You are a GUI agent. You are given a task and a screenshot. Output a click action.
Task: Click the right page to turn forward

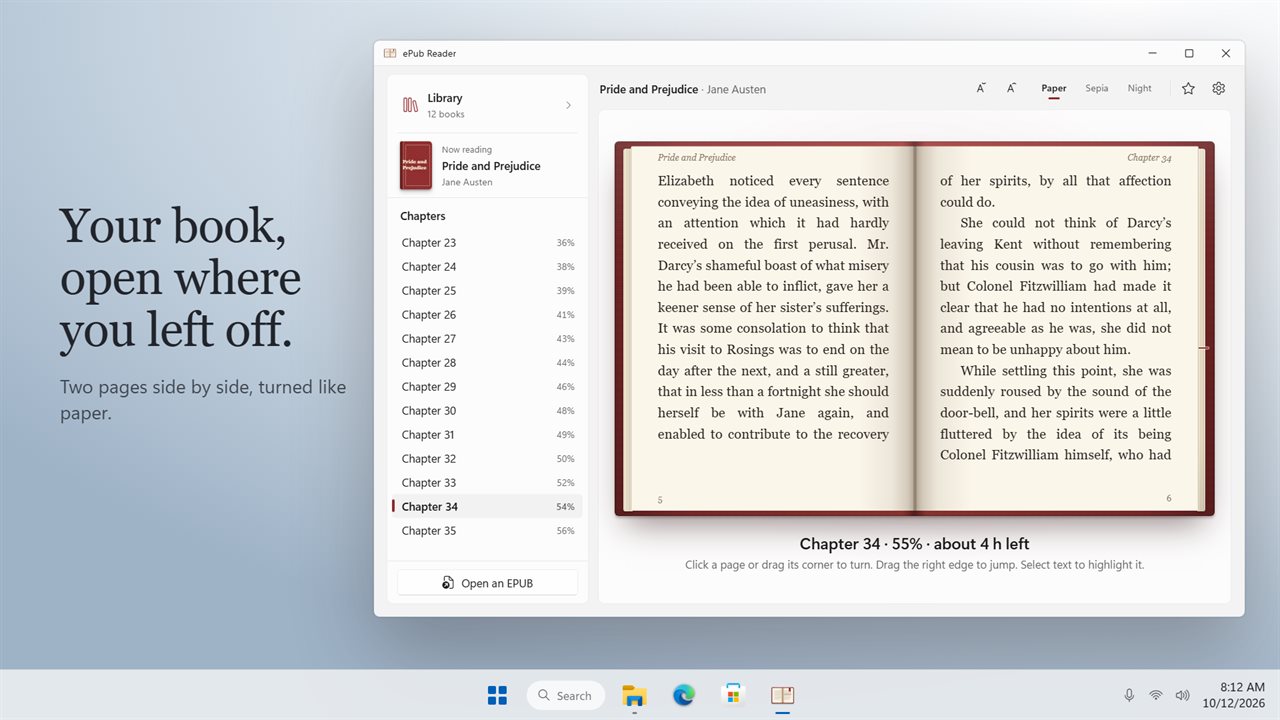pyautogui.click(x=1057, y=328)
